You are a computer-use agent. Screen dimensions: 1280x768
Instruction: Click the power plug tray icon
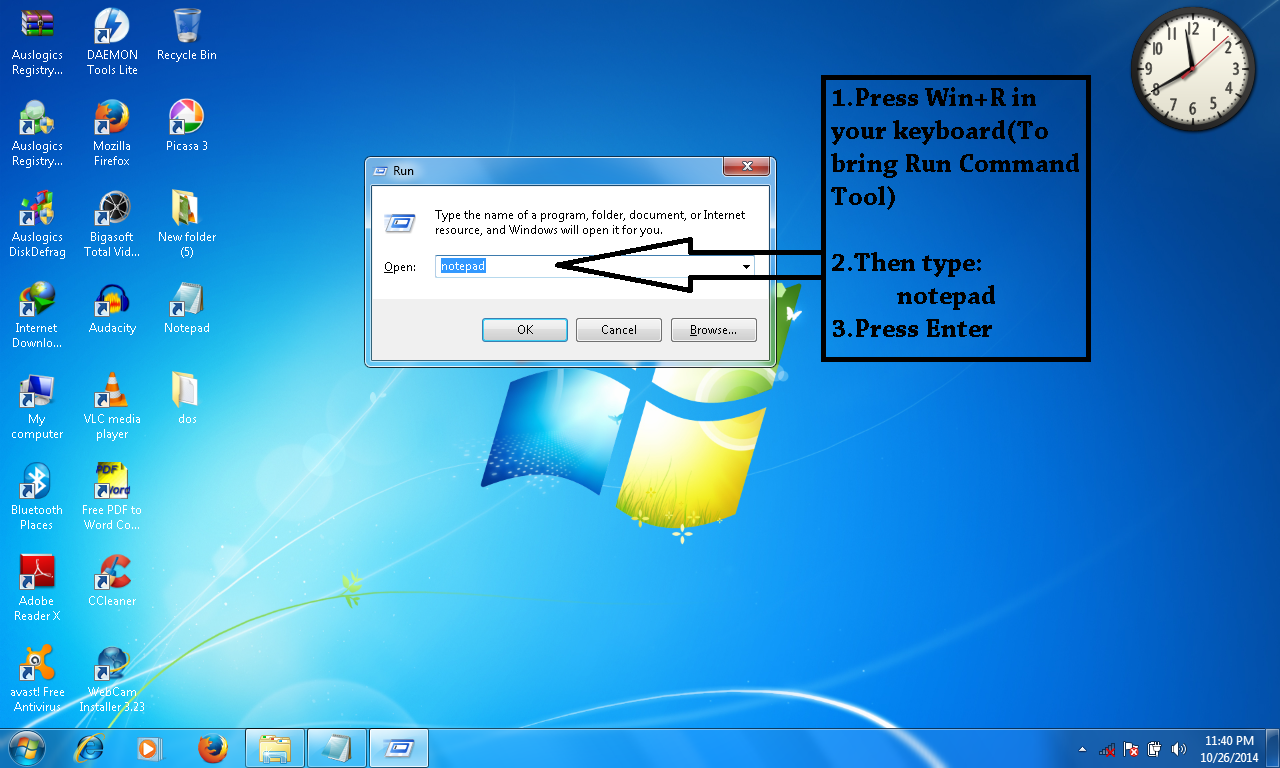click(1155, 749)
